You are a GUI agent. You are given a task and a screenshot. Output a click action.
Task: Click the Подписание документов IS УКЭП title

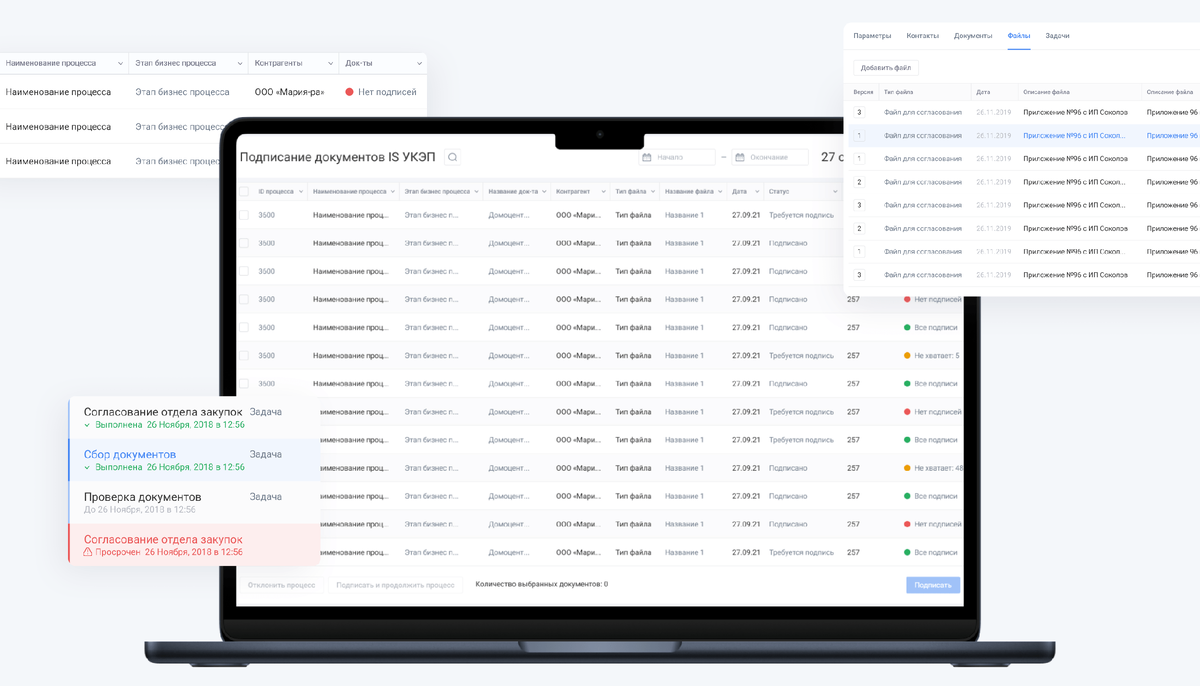(x=339, y=157)
